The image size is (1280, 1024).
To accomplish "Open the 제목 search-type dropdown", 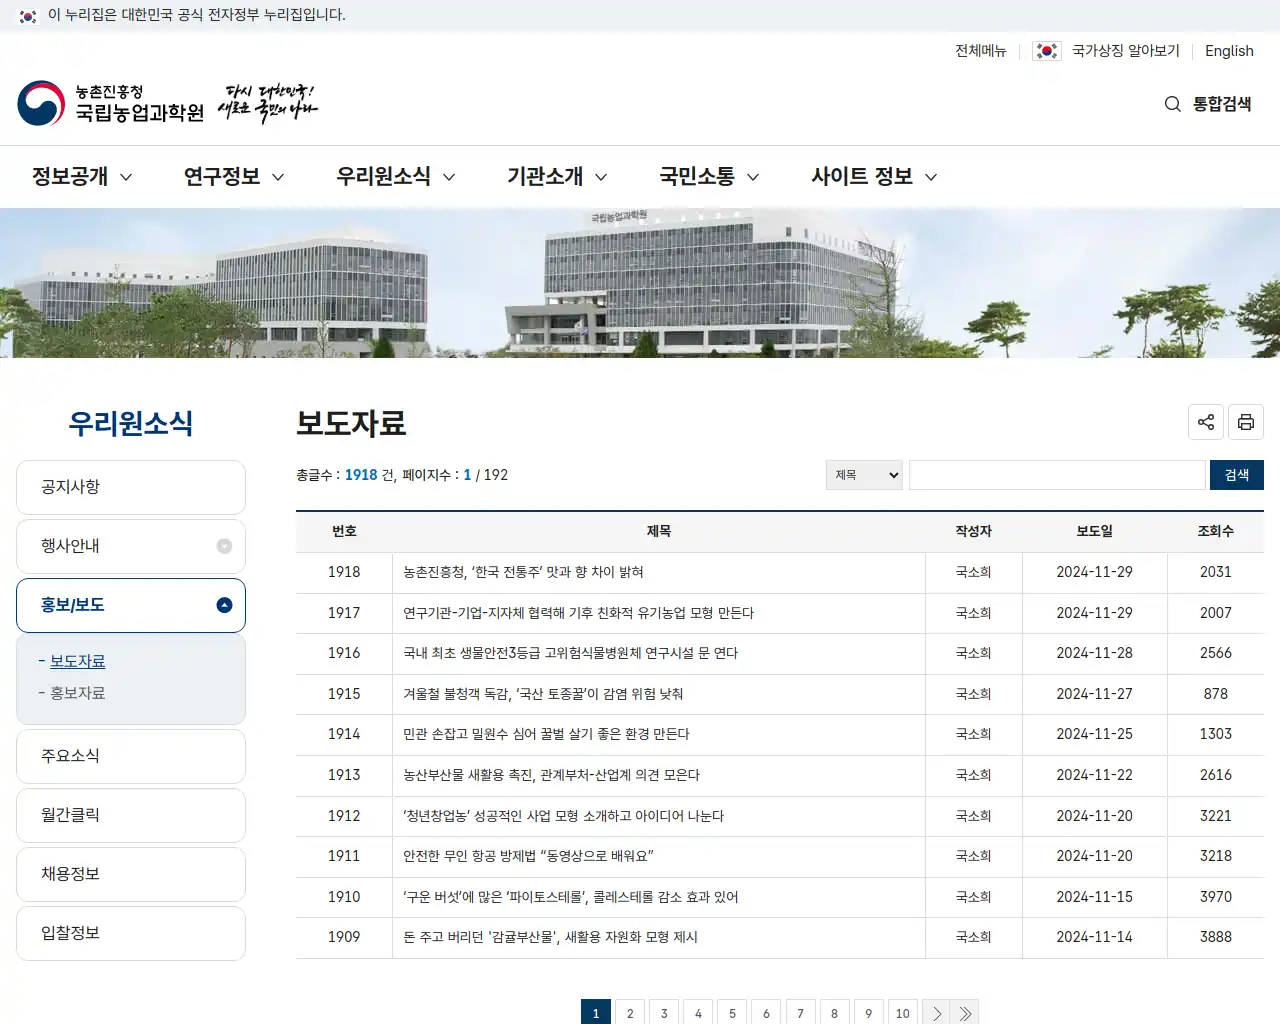I will pyautogui.click(x=864, y=475).
